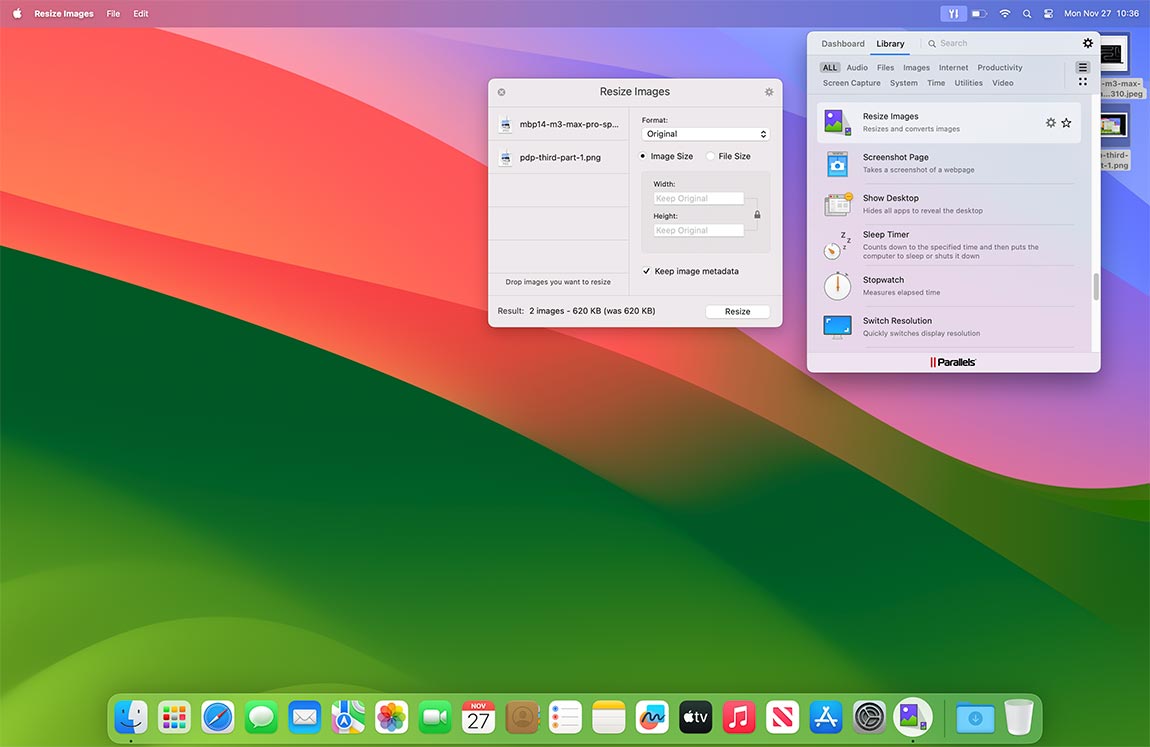The height and width of the screenshot is (747, 1150).
Task: Click the Parallels logo at panel bottom
Action: click(952, 361)
